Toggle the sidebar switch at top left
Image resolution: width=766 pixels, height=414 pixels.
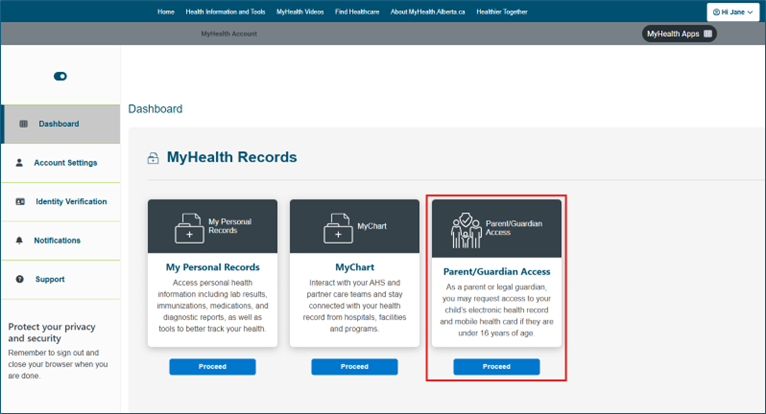click(60, 76)
